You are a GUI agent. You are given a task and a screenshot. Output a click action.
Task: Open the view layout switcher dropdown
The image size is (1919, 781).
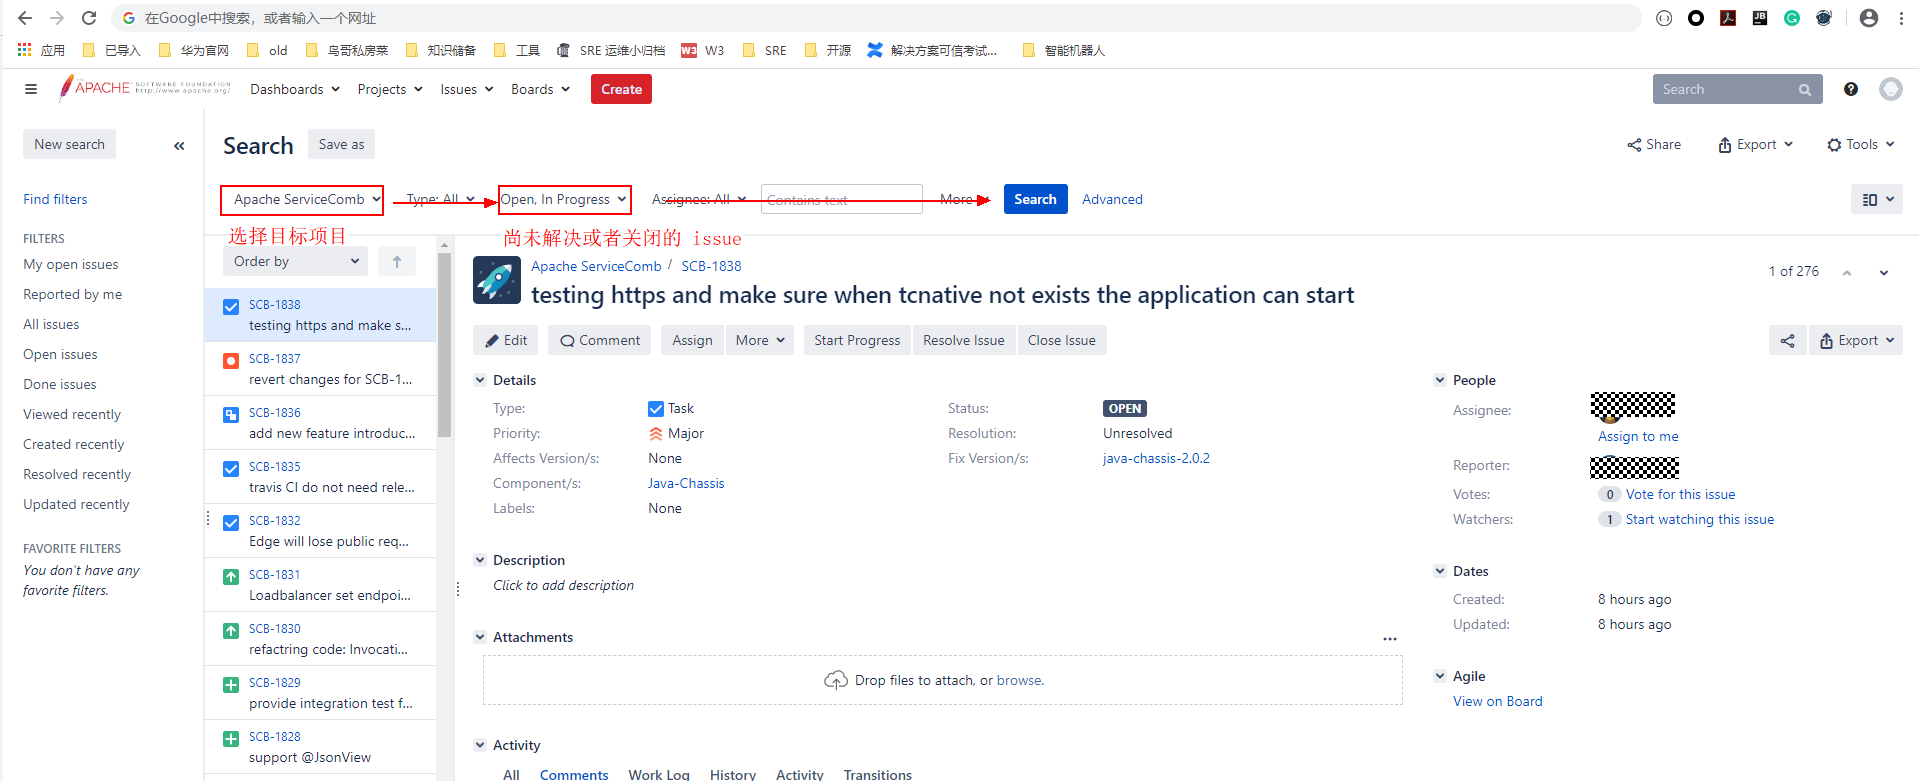[x=1877, y=200]
